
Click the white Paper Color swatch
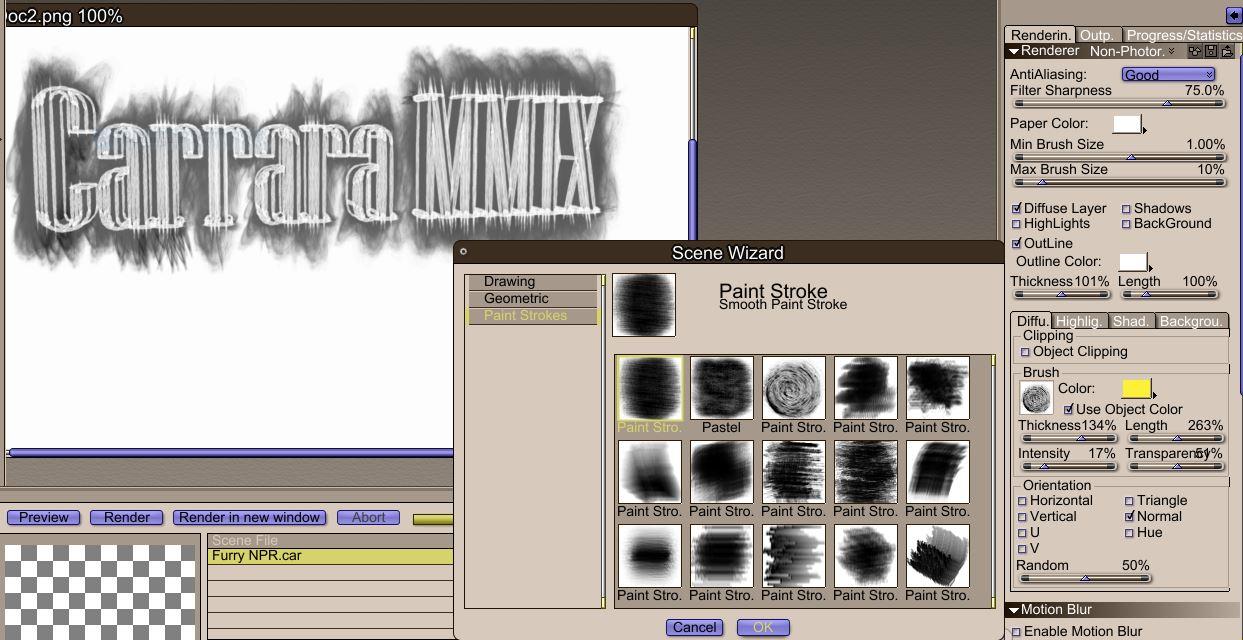click(1127, 124)
